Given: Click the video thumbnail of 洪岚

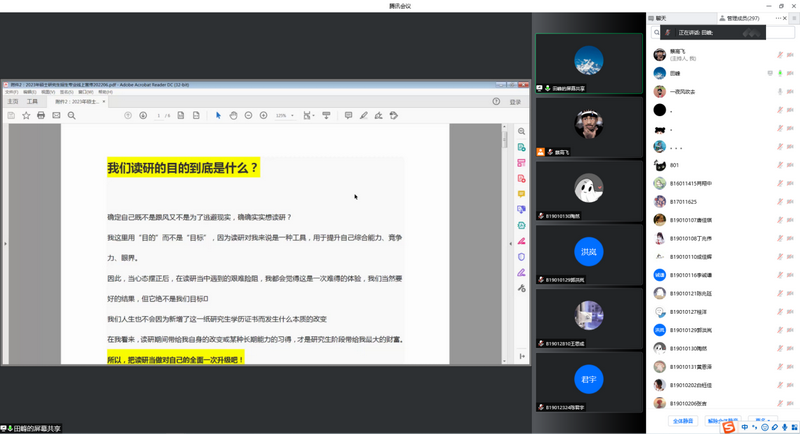Looking at the screenshot, I should [x=589, y=252].
